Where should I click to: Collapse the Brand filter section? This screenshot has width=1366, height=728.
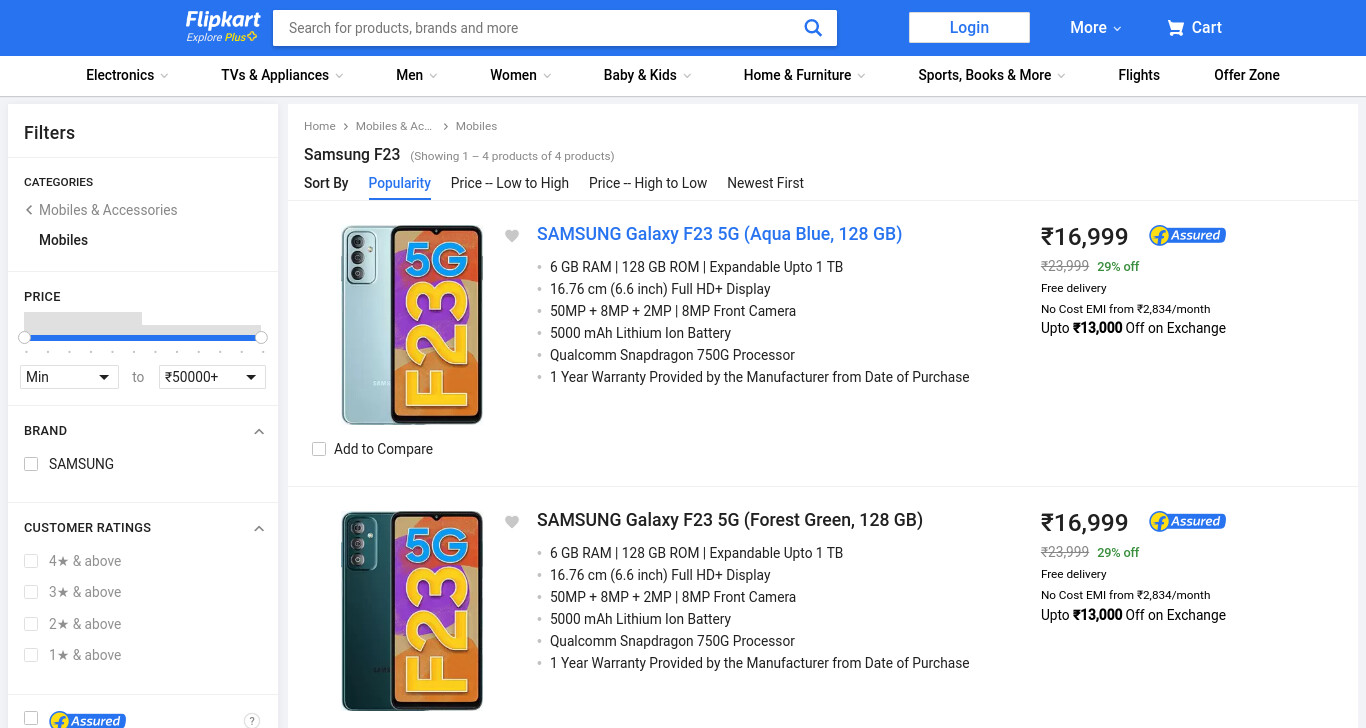259,432
